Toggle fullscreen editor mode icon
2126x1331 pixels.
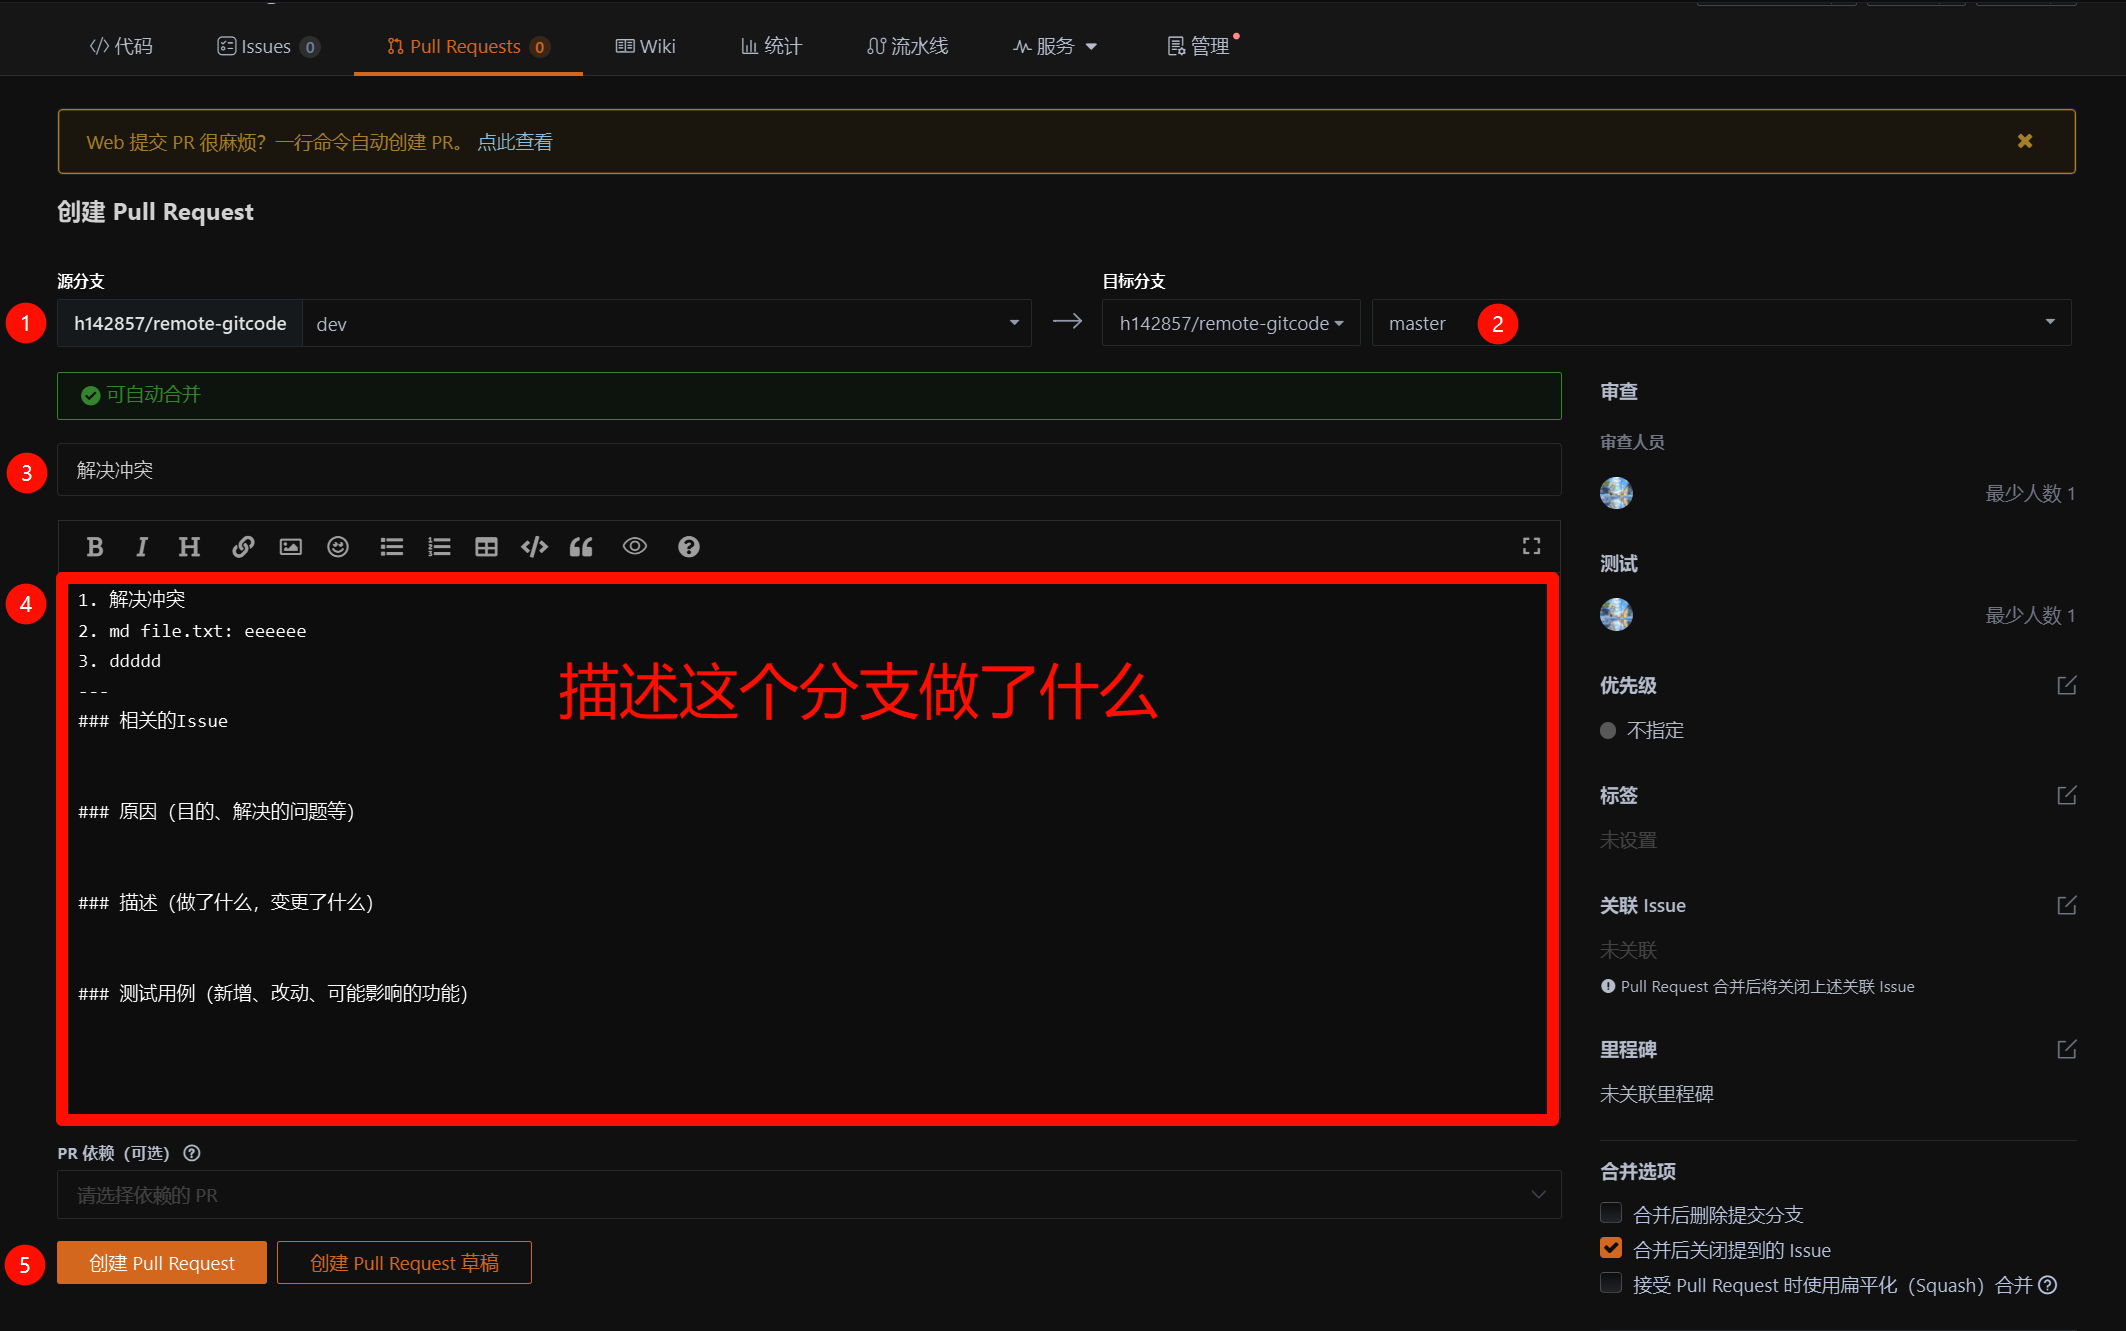click(1531, 546)
